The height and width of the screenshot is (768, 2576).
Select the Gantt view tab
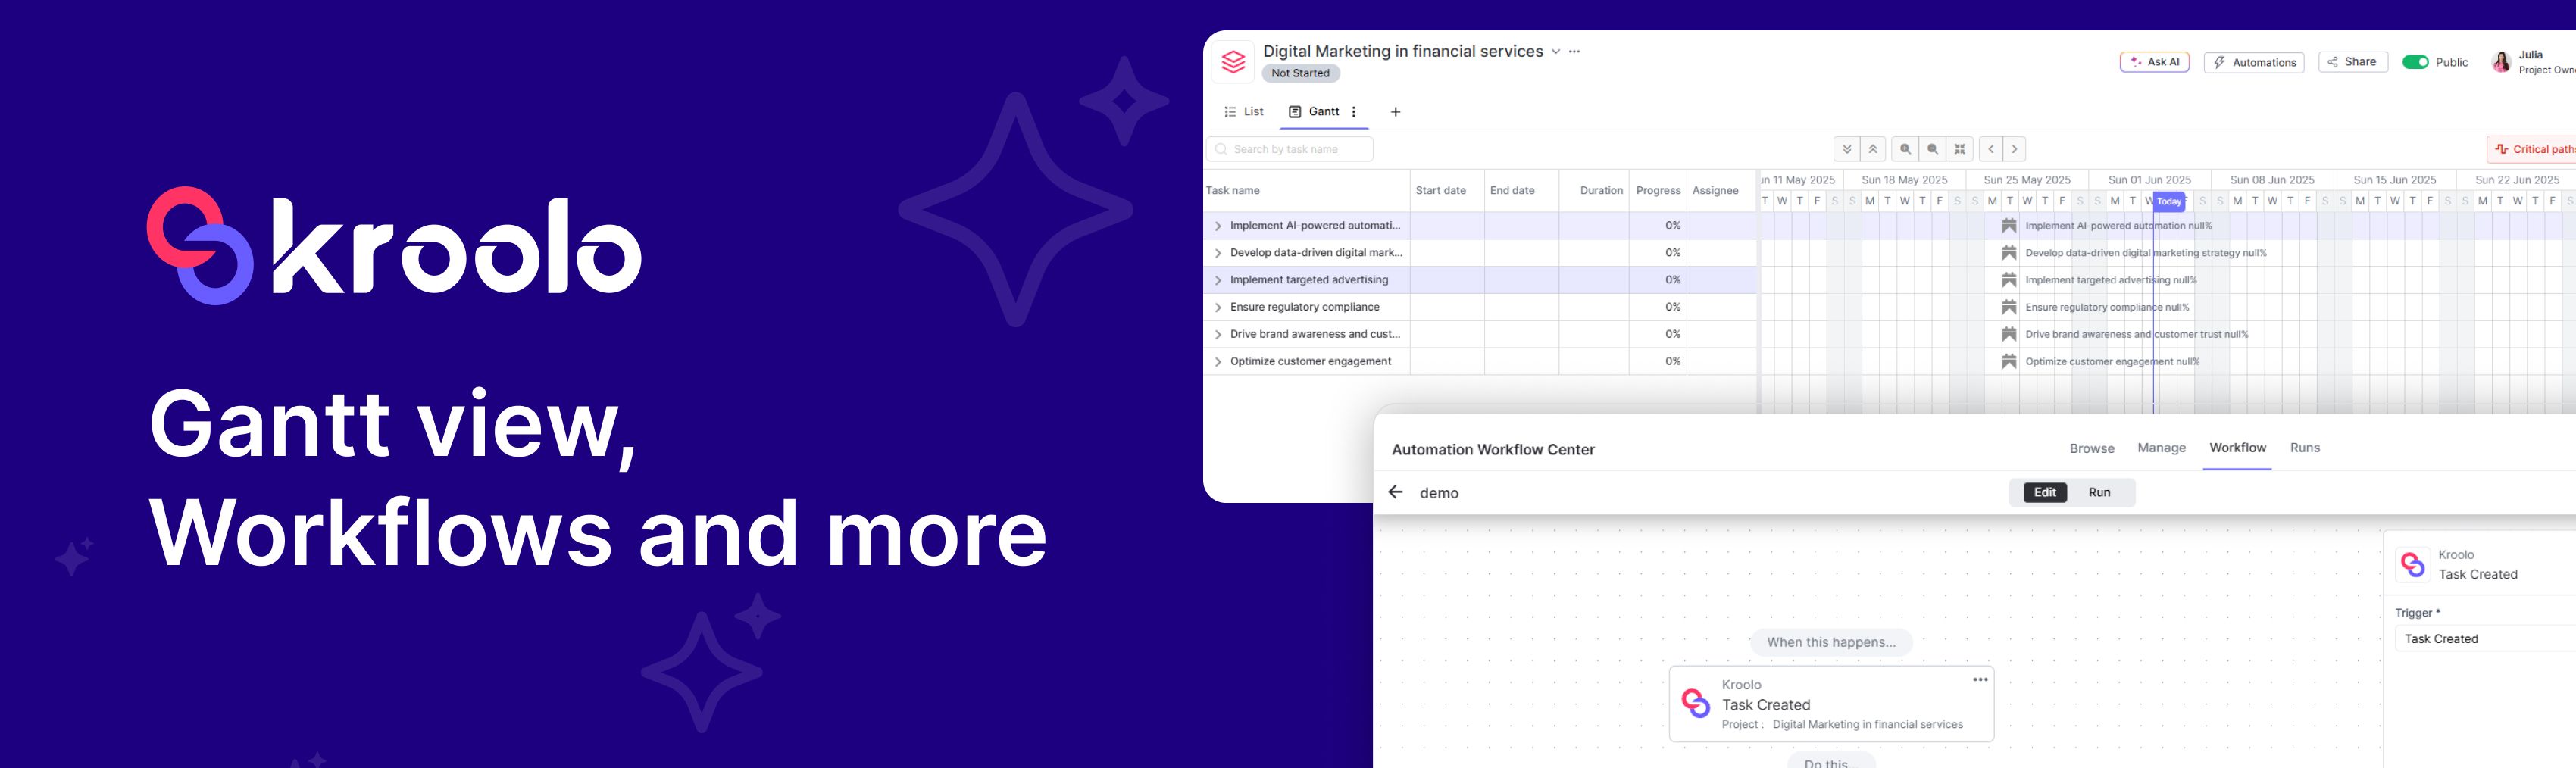tap(1314, 112)
